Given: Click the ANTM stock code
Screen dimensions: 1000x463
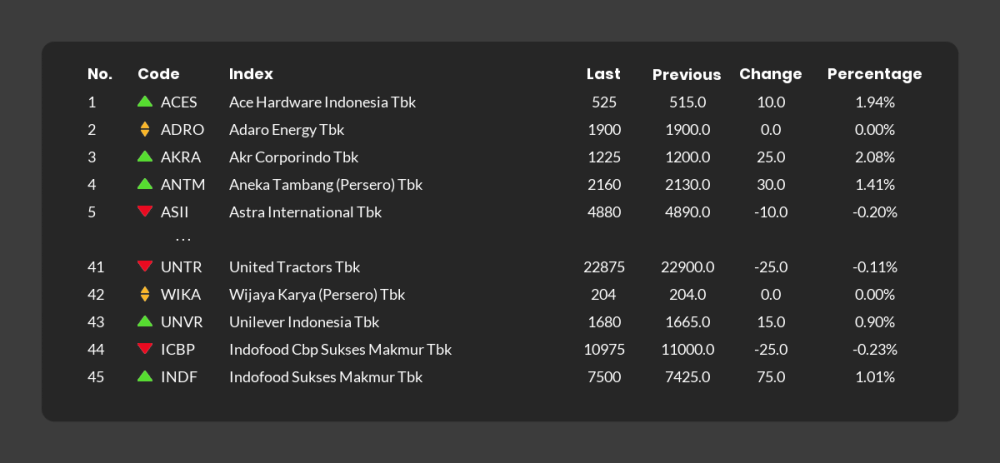Looking at the screenshot, I should pyautogui.click(x=181, y=184).
